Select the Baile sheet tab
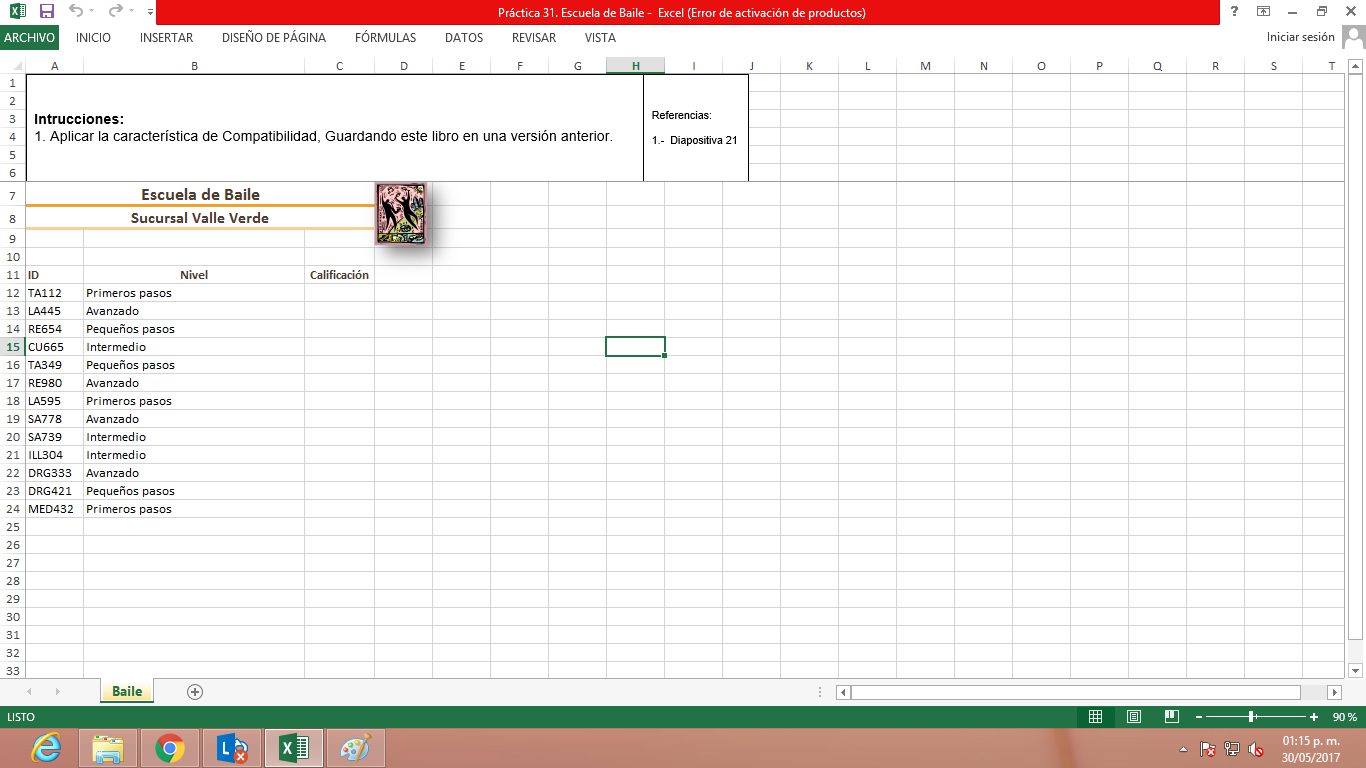 [x=127, y=692]
